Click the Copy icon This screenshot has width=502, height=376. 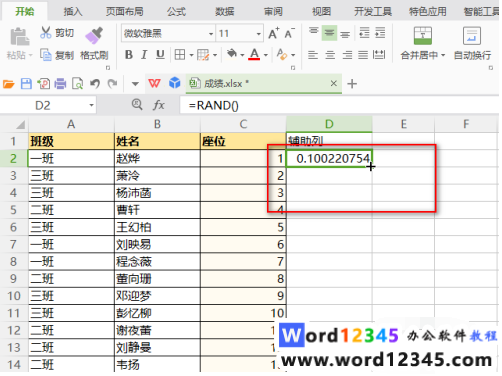(46, 55)
